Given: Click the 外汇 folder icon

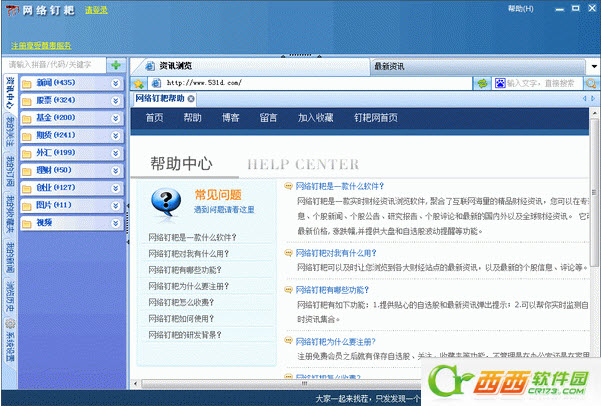Looking at the screenshot, I should (x=26, y=154).
